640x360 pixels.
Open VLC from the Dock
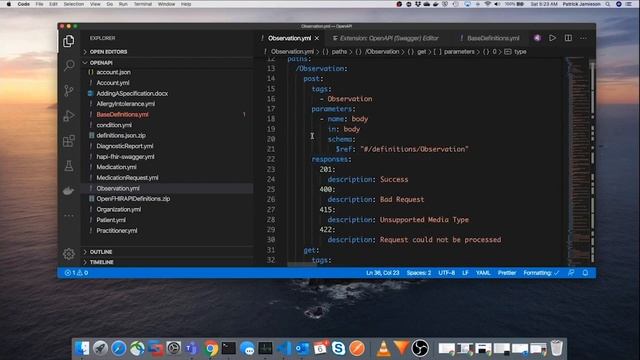pos(383,349)
